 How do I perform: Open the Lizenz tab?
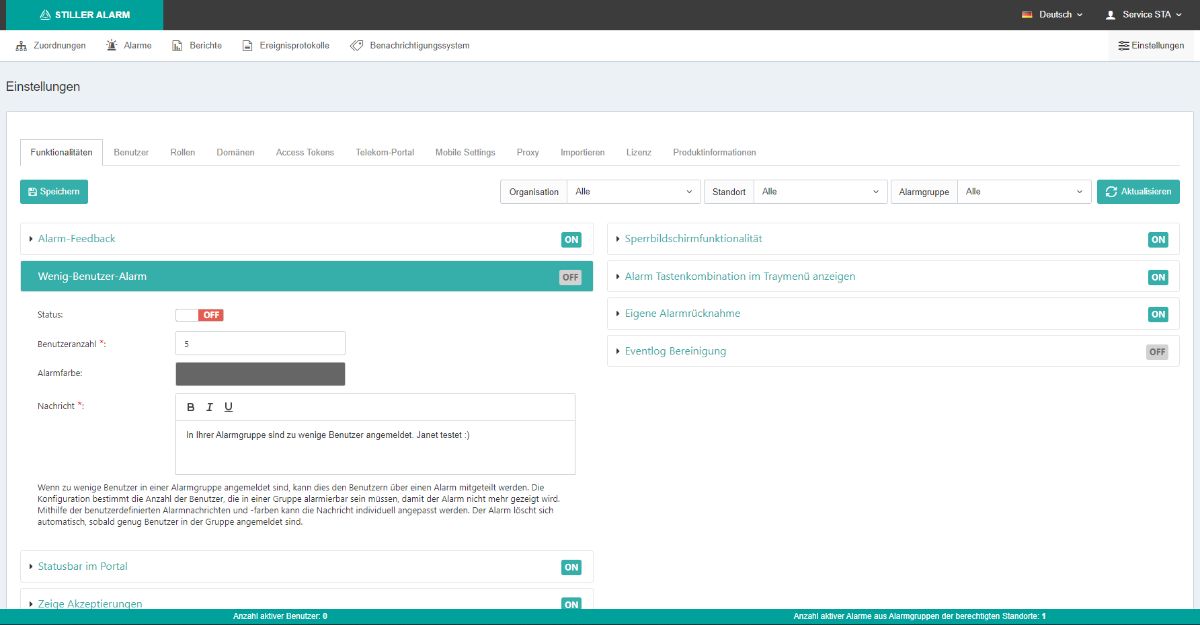point(638,153)
